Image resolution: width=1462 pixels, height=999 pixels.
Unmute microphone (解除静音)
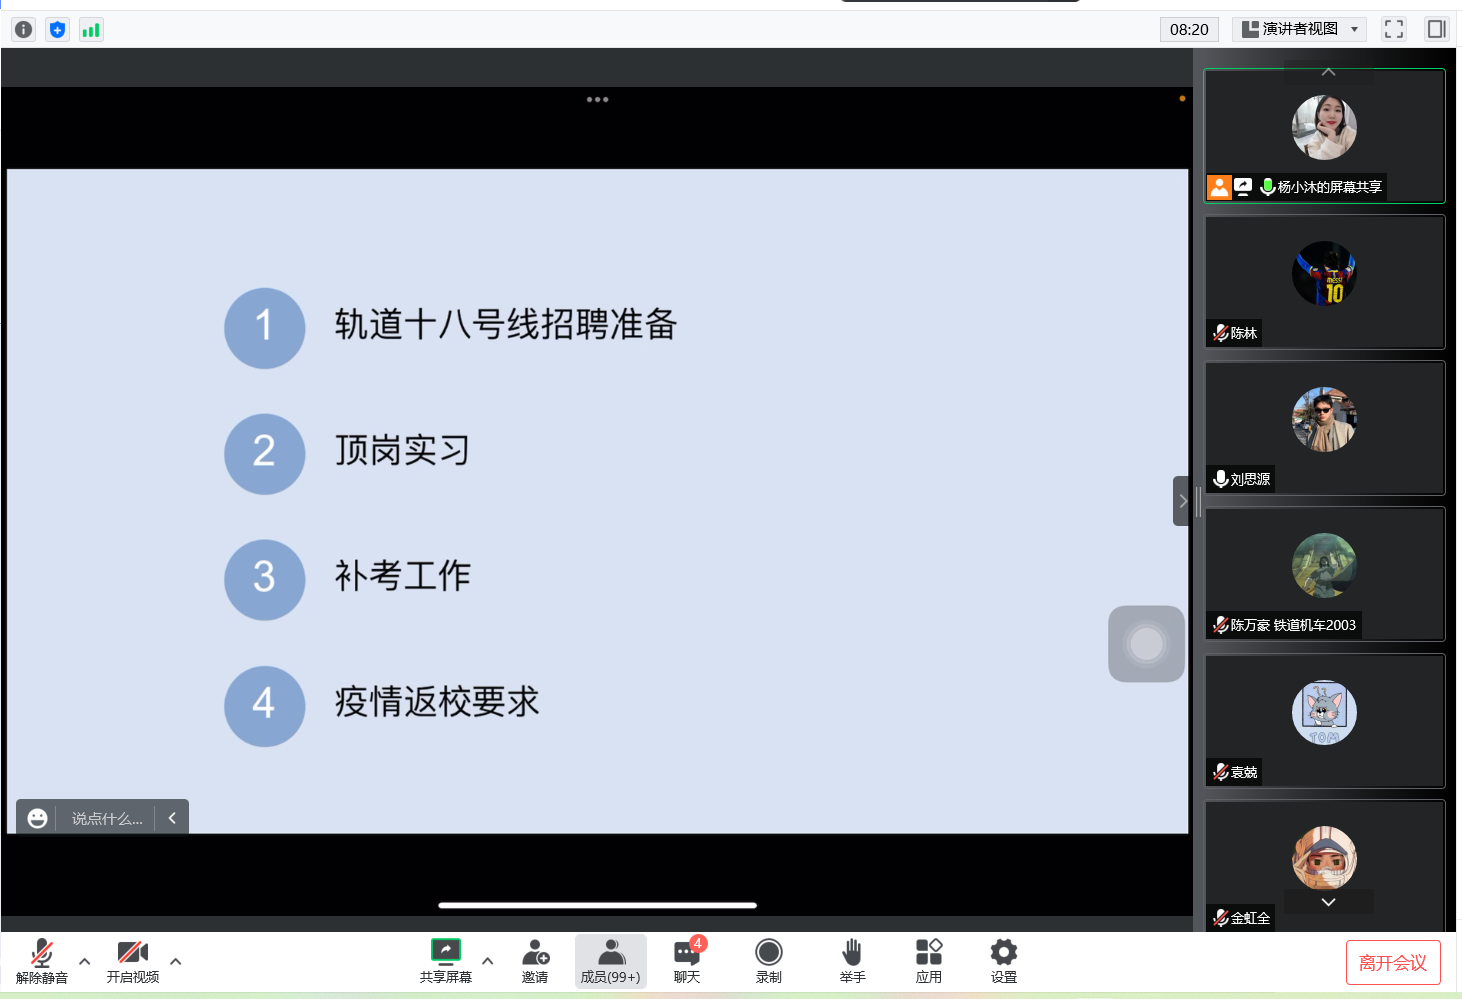coord(42,961)
